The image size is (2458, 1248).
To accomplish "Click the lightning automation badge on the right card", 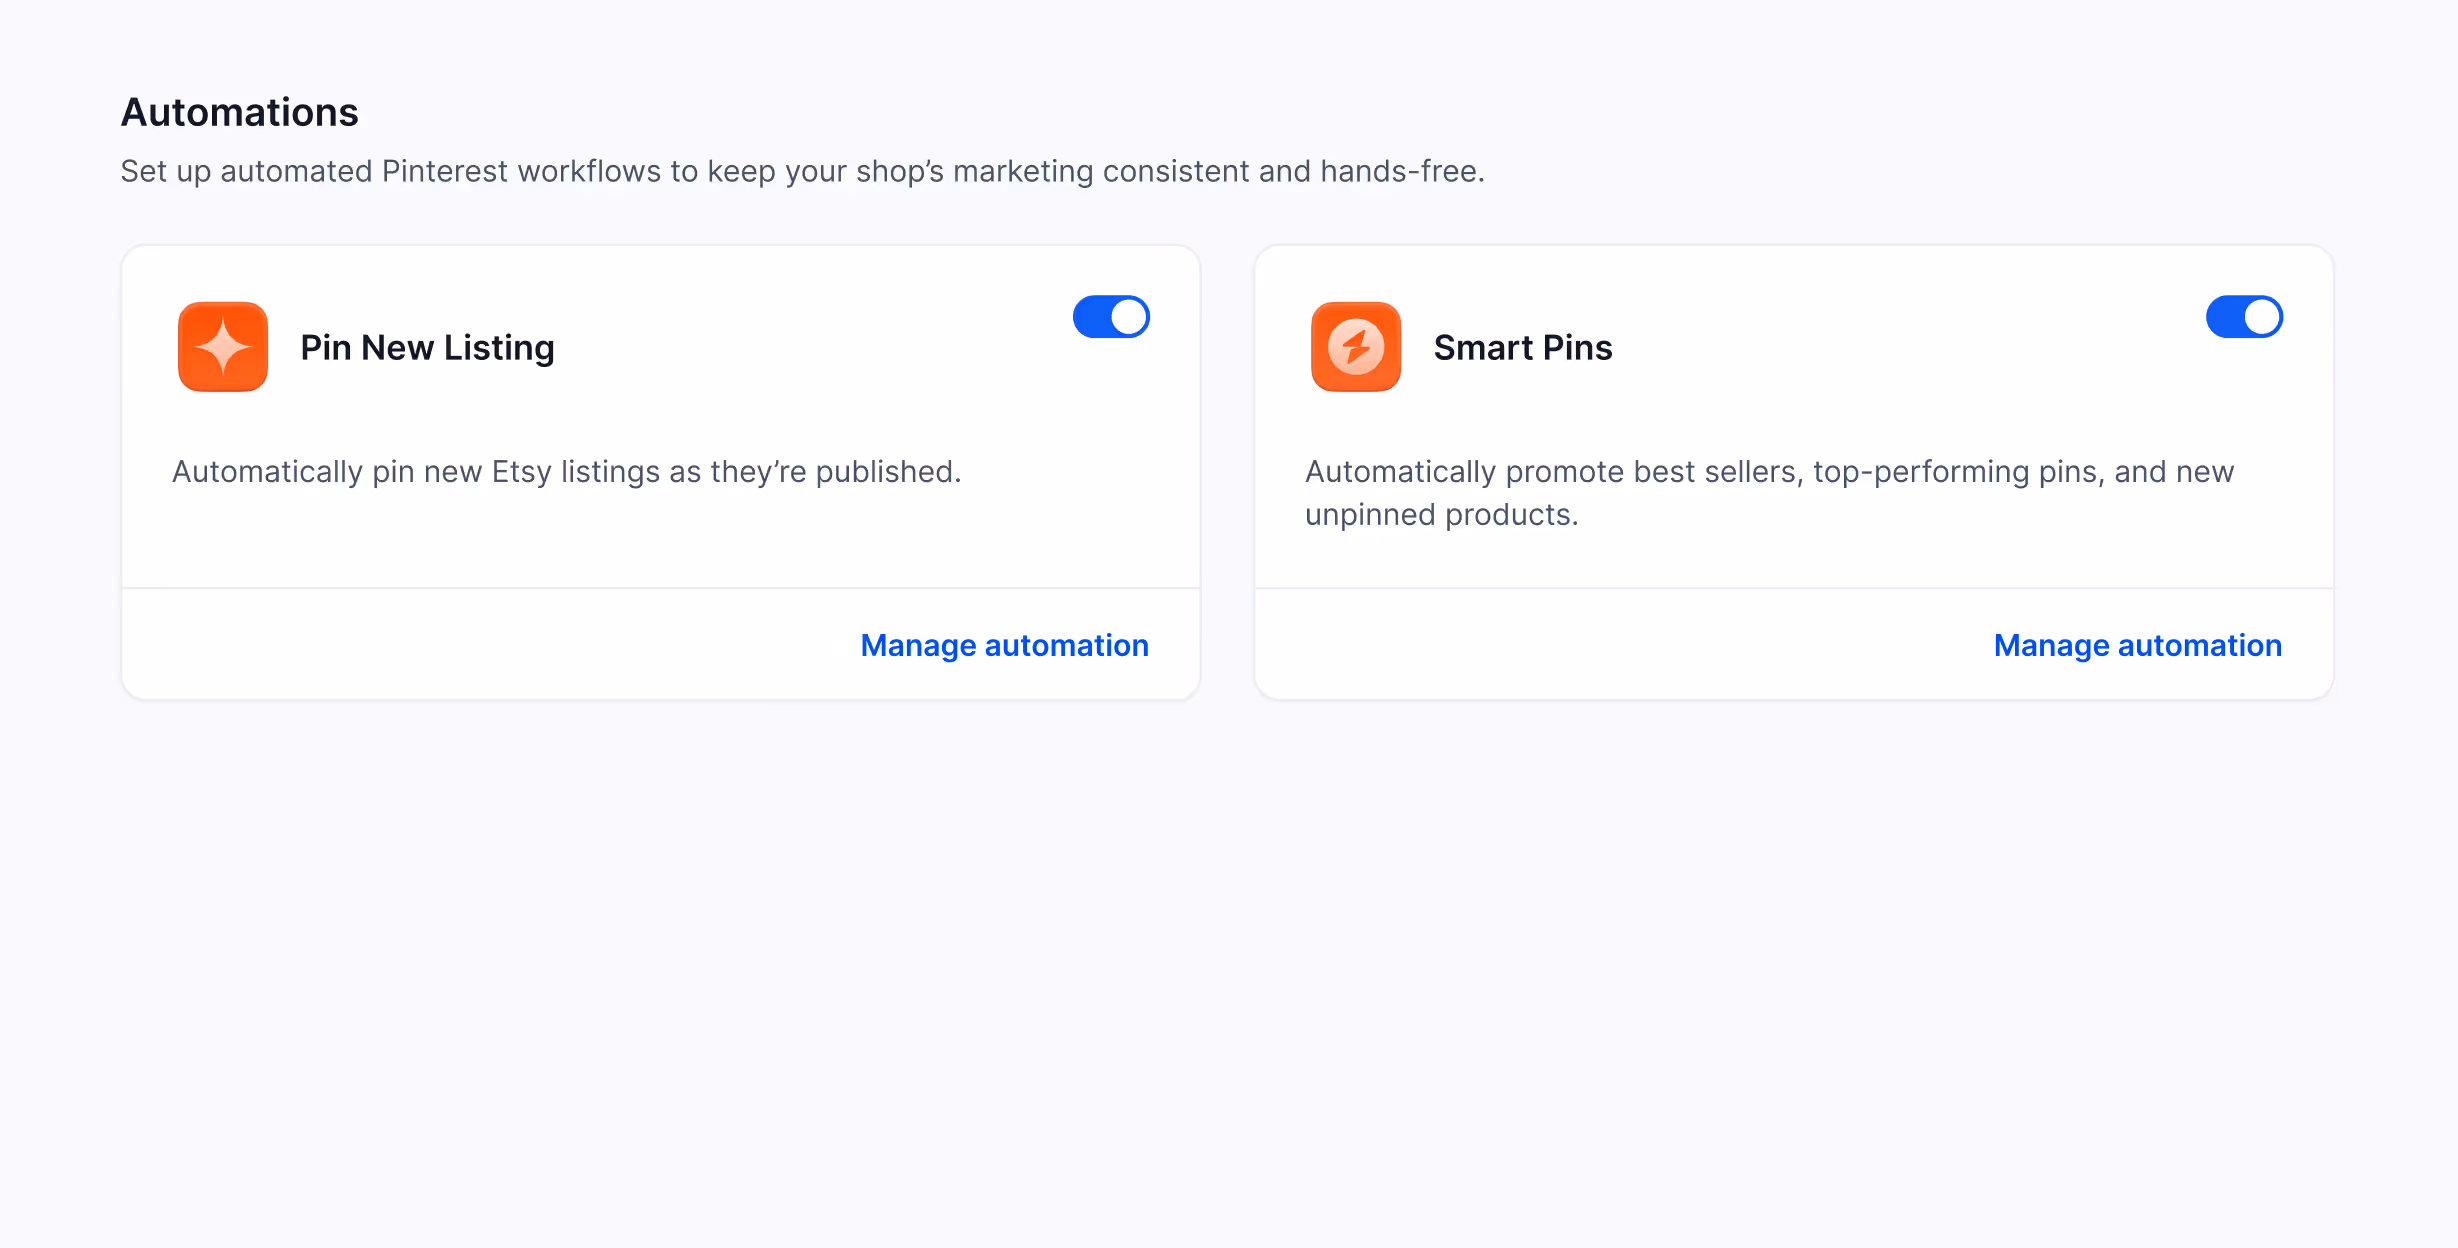I will pos(1355,347).
